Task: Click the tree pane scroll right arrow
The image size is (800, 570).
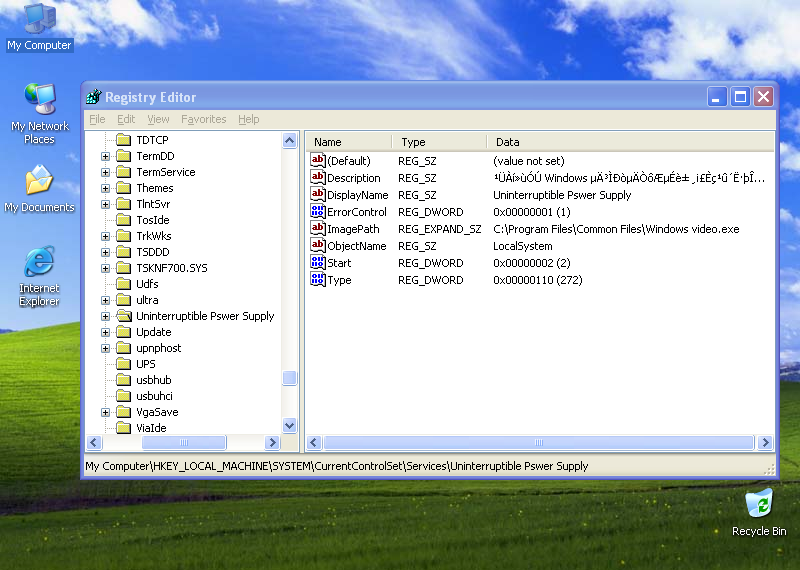Action: click(x=272, y=442)
